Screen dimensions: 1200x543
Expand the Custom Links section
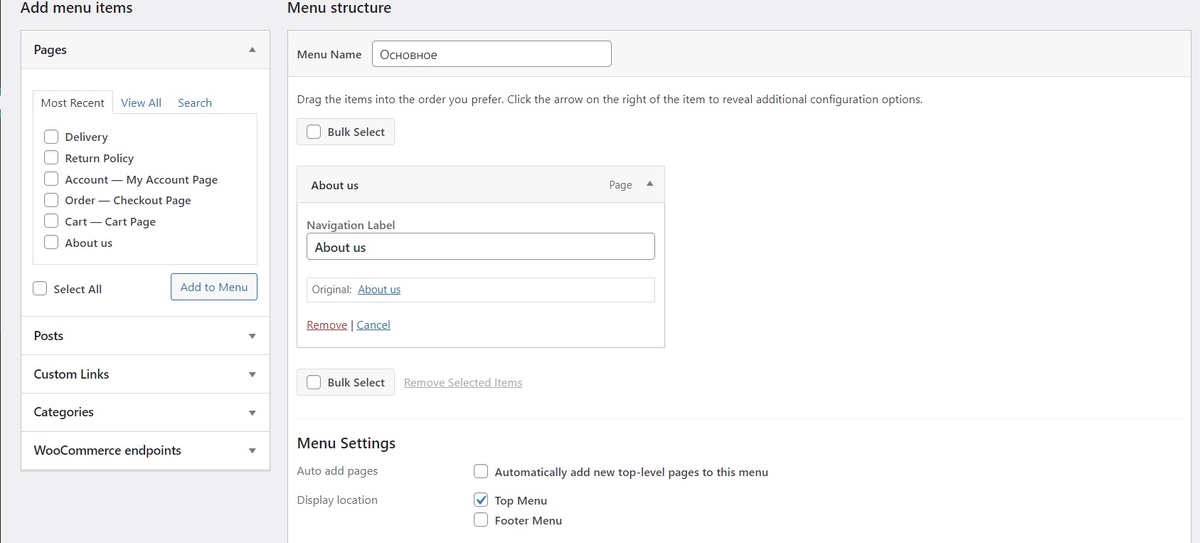(252, 374)
